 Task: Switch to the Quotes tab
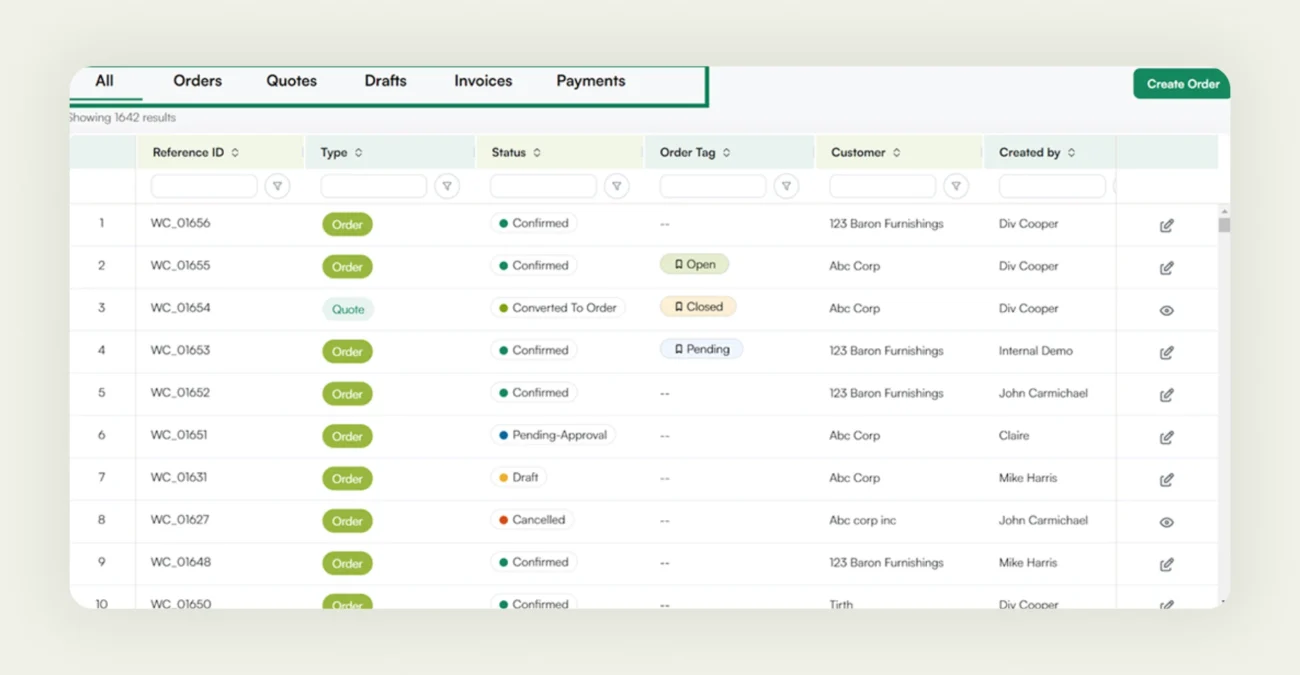(291, 81)
